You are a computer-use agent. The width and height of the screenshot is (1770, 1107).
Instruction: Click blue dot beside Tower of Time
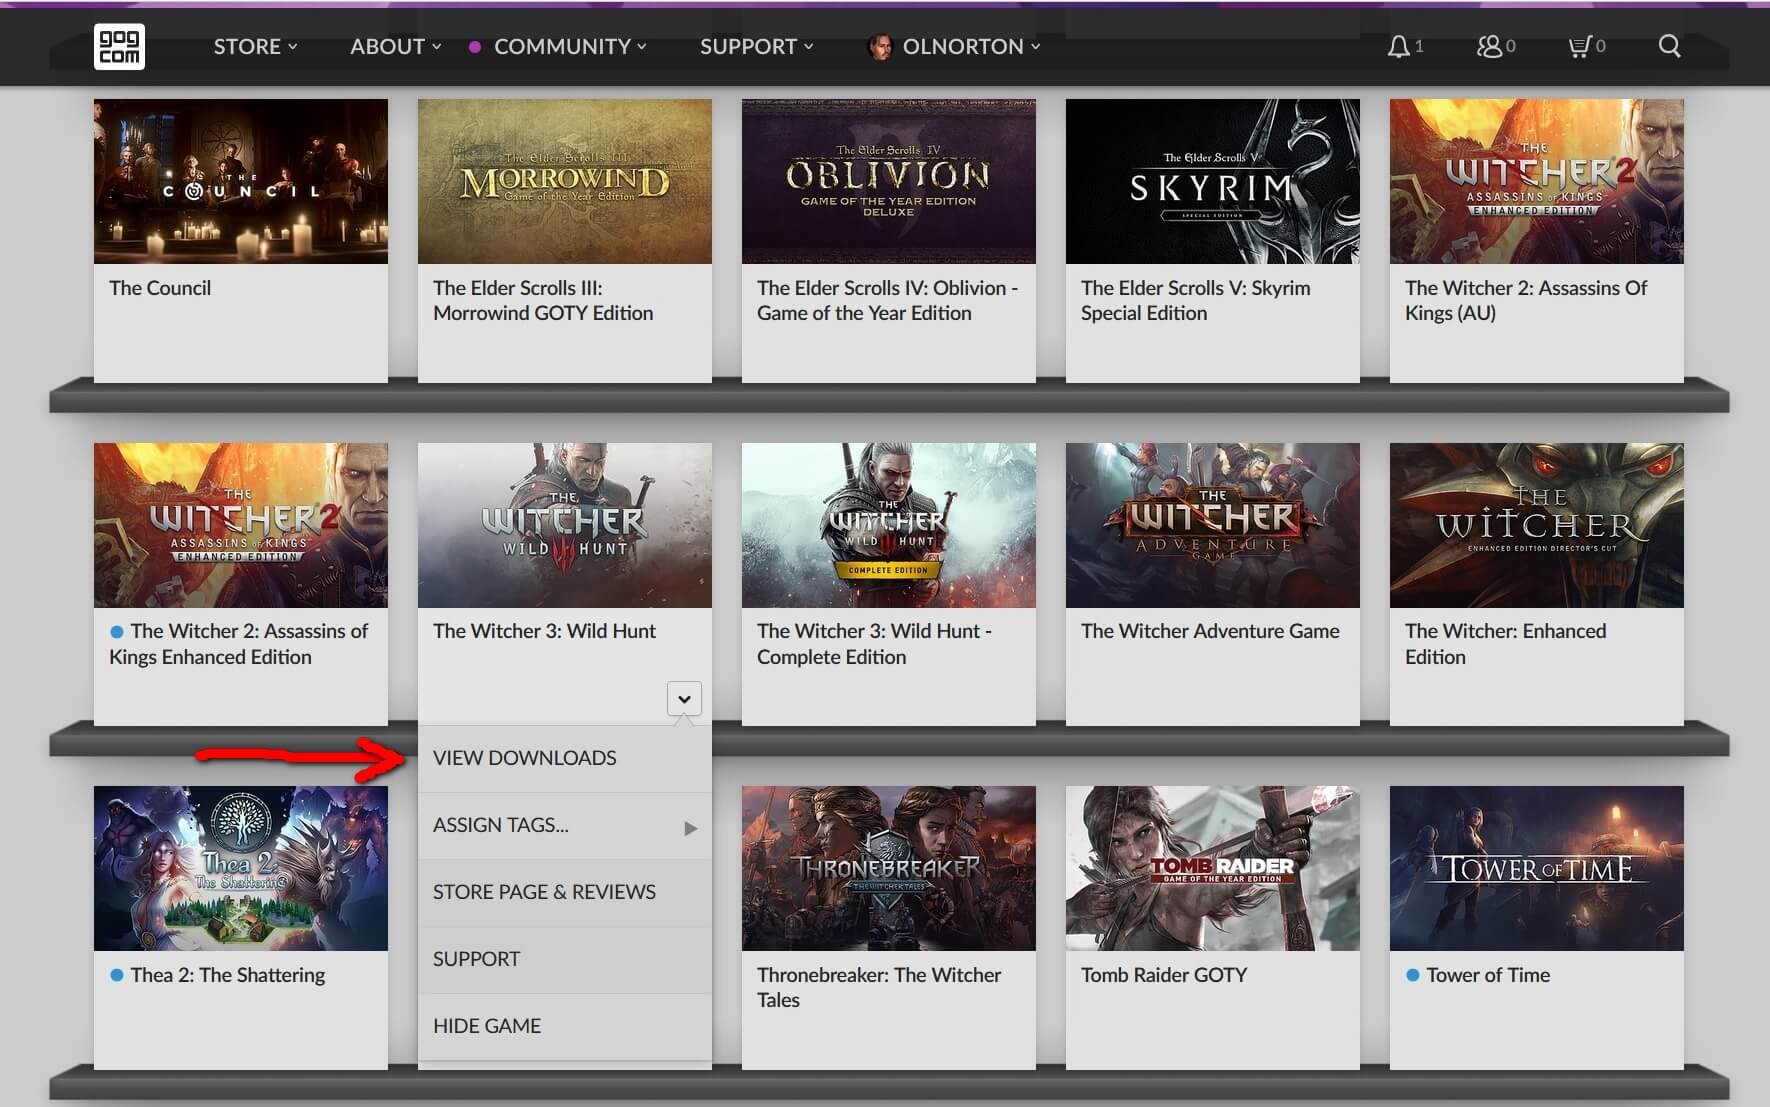pos(1413,975)
